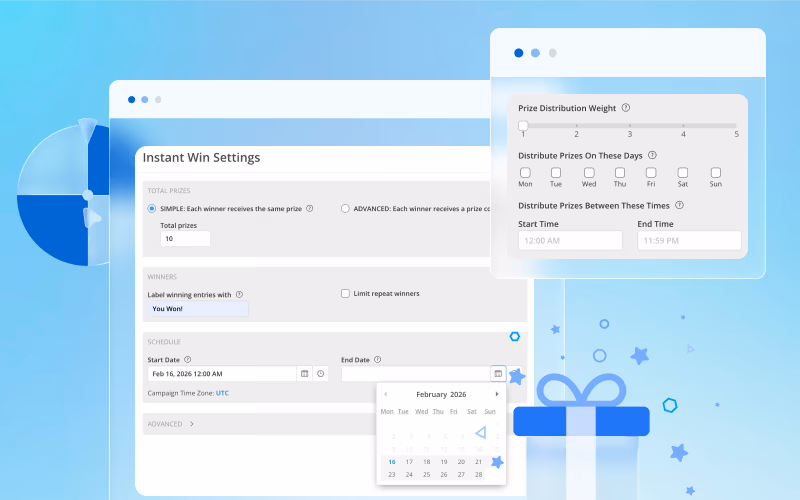Click help icon next to Label winning entries with

tap(239, 294)
